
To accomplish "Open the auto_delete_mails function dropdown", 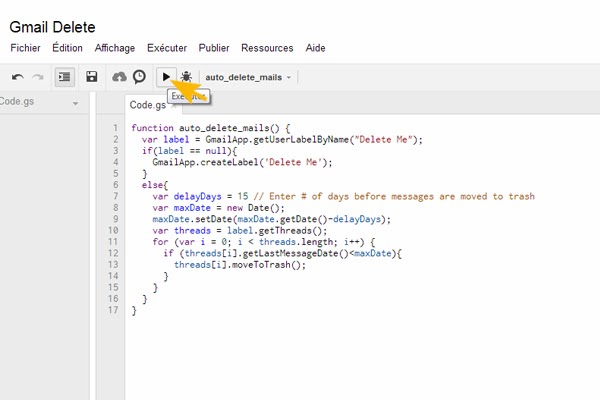I will (248, 77).
